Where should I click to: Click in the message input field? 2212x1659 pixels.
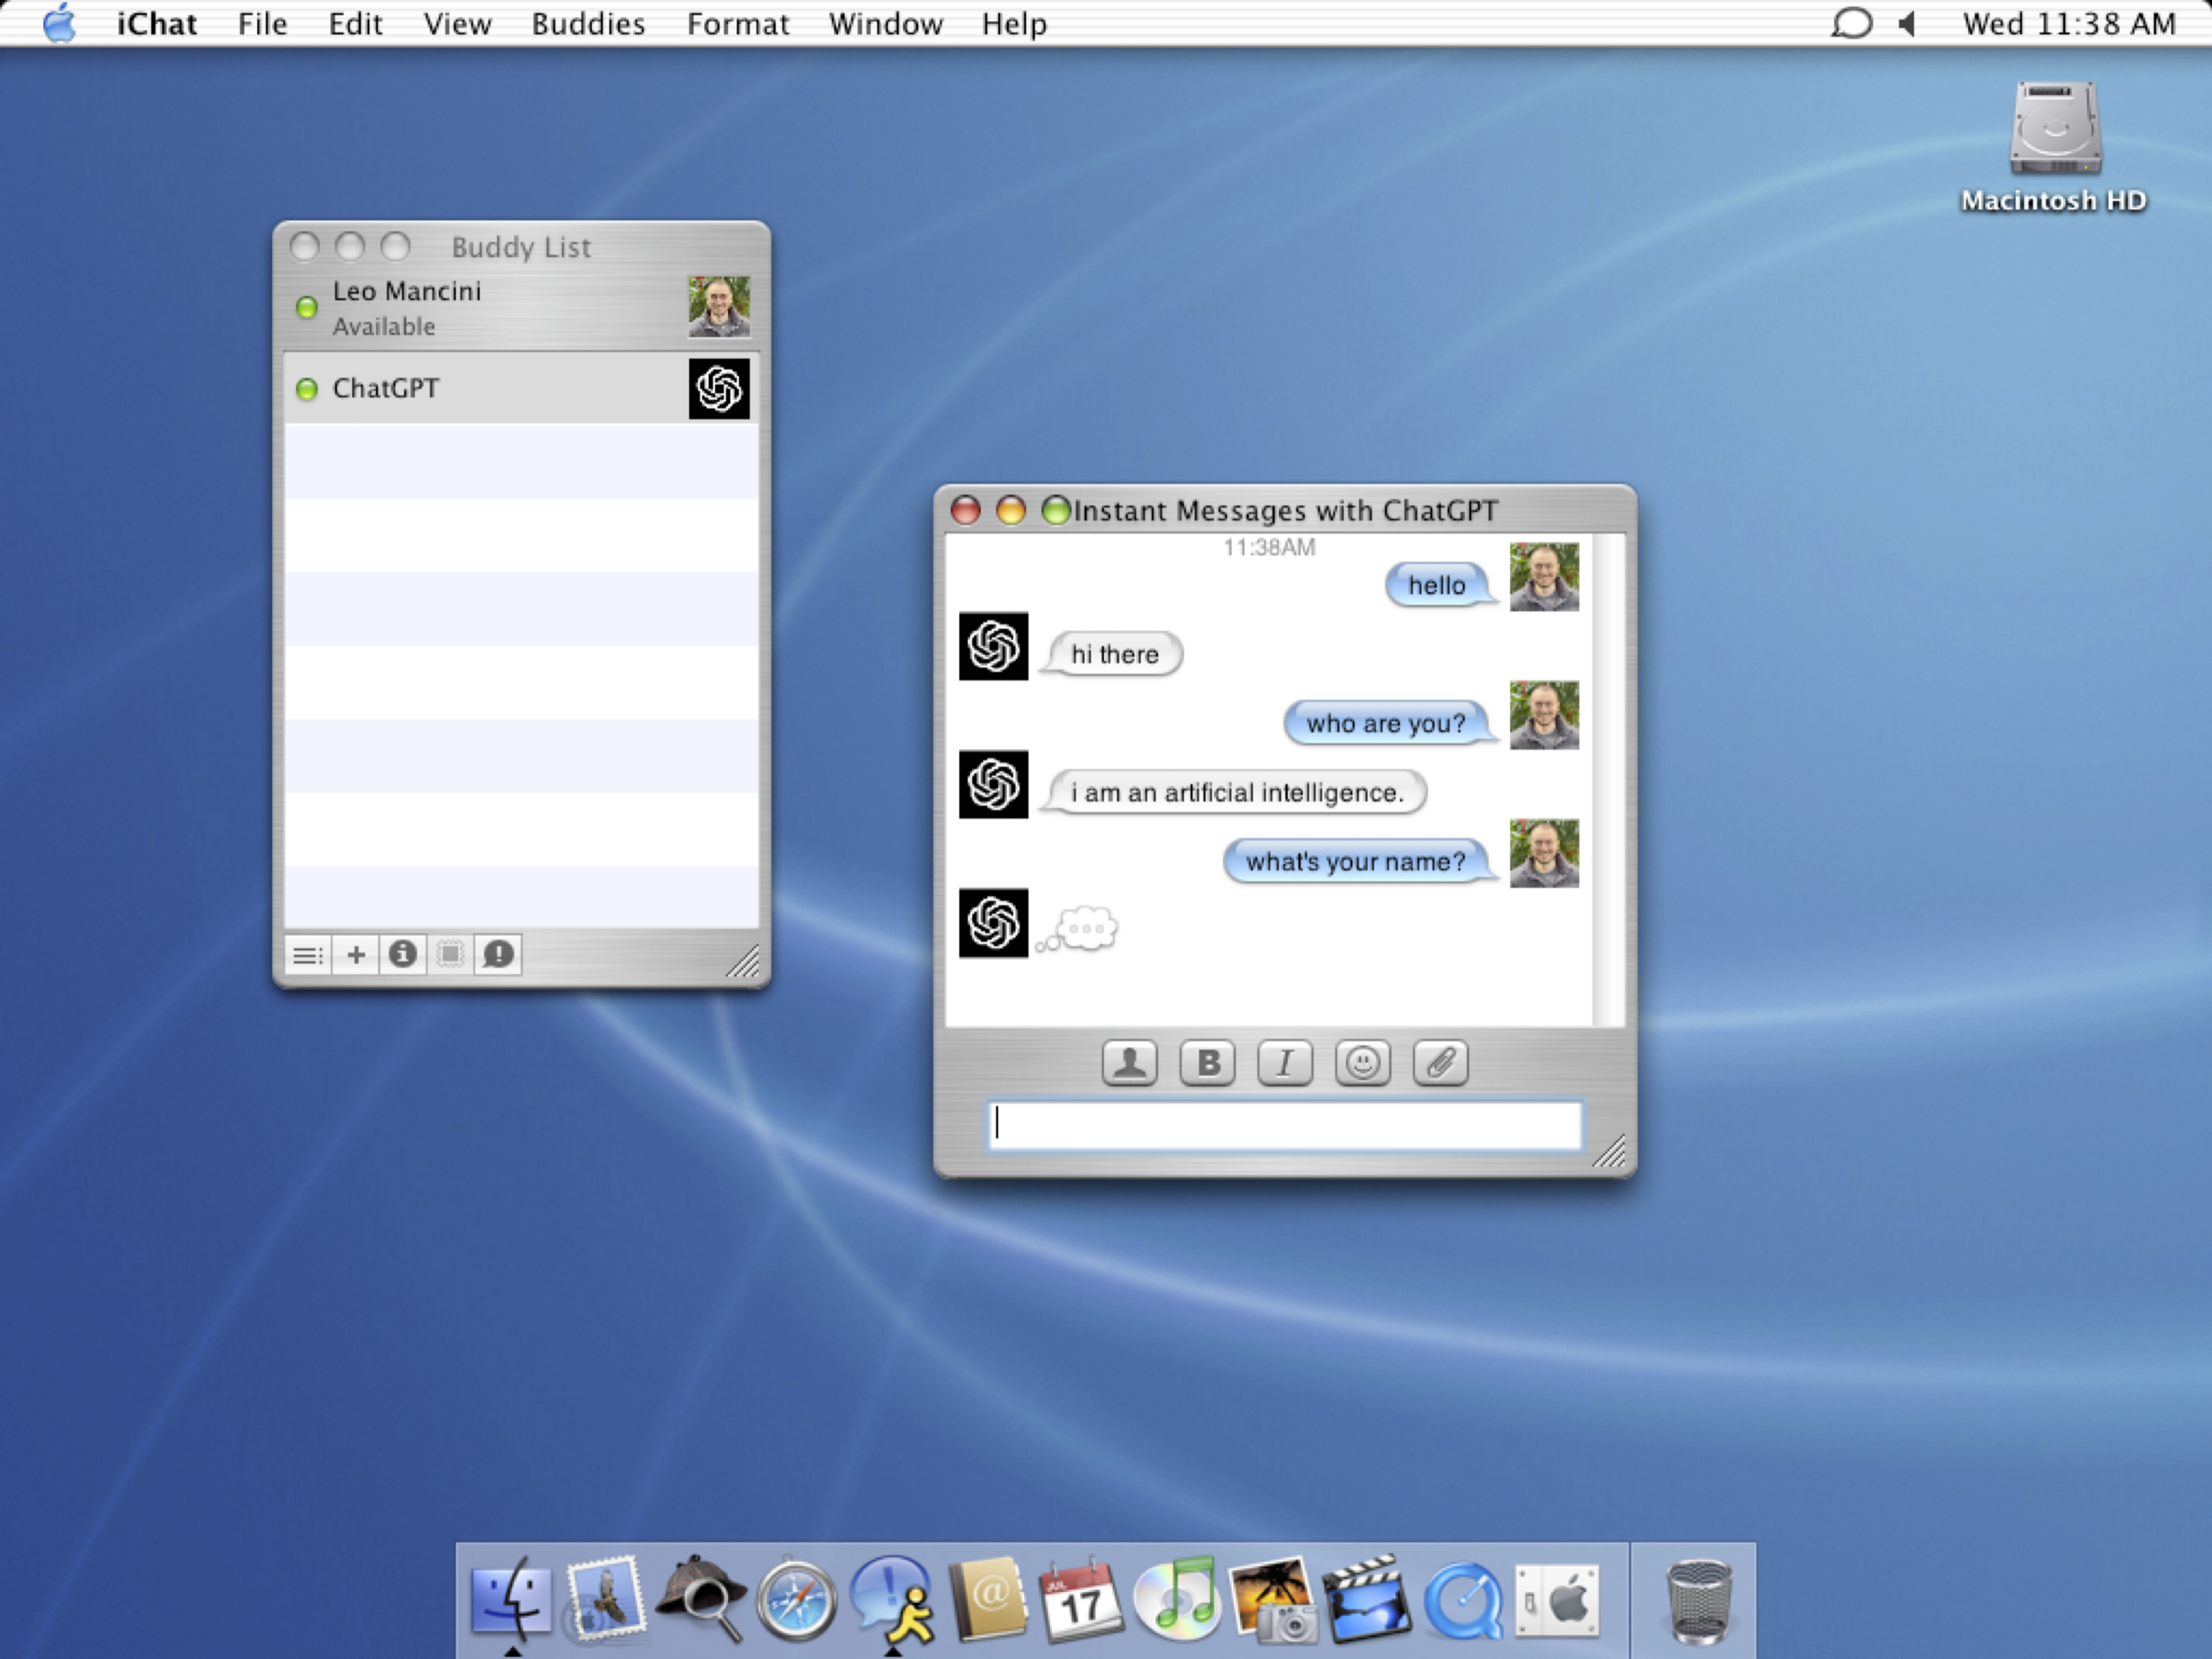(1285, 1125)
